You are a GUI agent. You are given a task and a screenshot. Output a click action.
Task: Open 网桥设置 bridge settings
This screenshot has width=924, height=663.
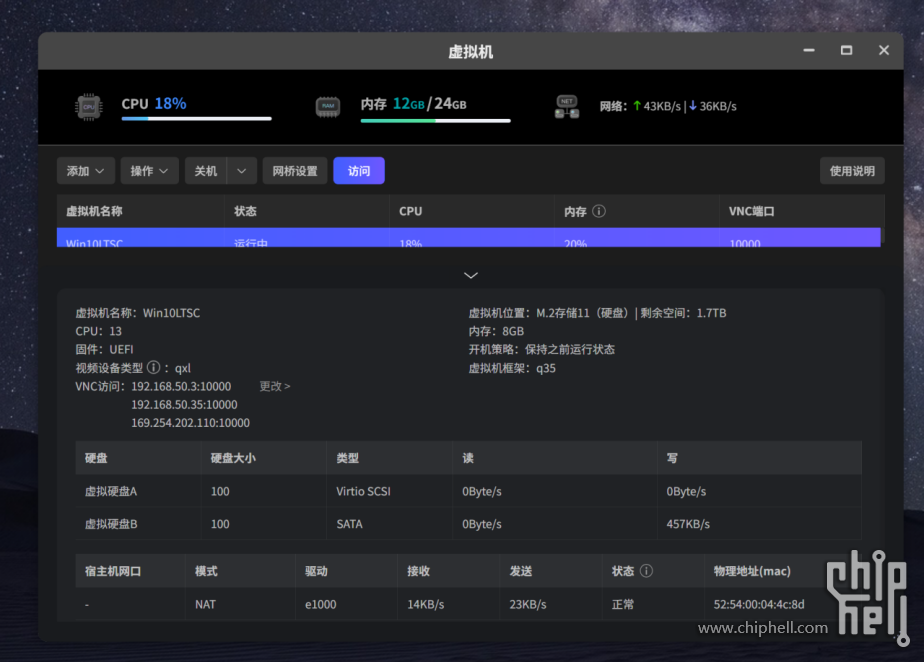point(295,171)
